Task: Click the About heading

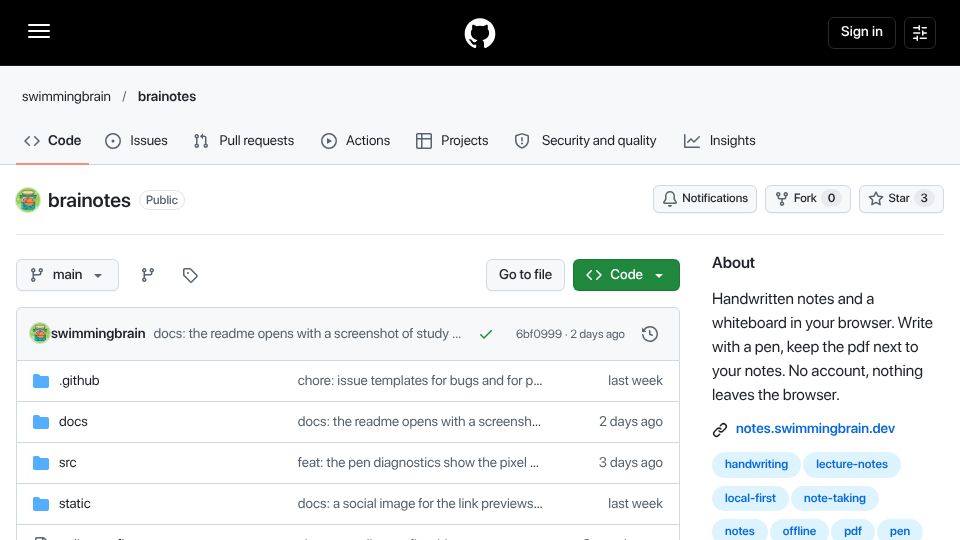Action: [733, 263]
